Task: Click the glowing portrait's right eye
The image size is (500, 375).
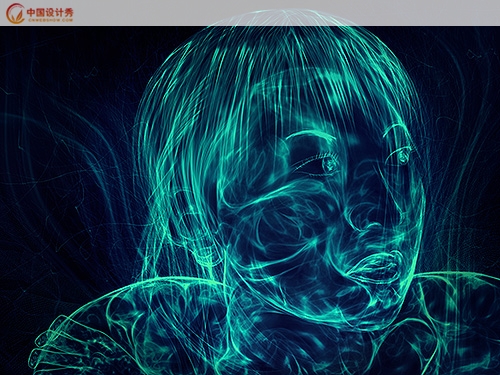Action: [x=403, y=156]
